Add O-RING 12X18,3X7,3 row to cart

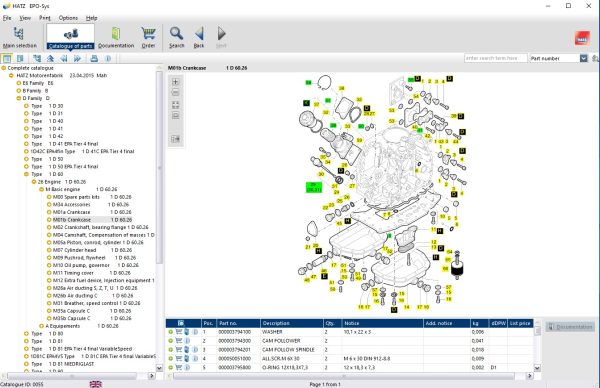pos(179,367)
